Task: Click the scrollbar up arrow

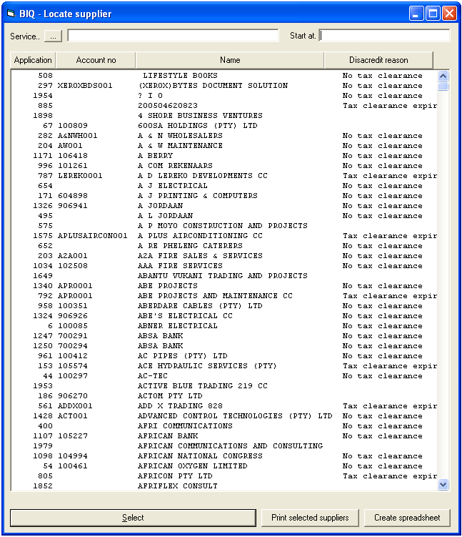Action: pos(443,76)
